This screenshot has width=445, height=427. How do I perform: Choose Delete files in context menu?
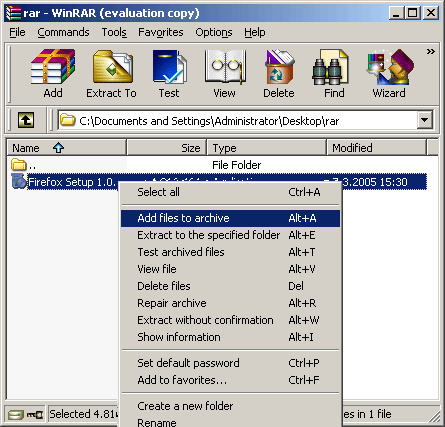point(230,286)
